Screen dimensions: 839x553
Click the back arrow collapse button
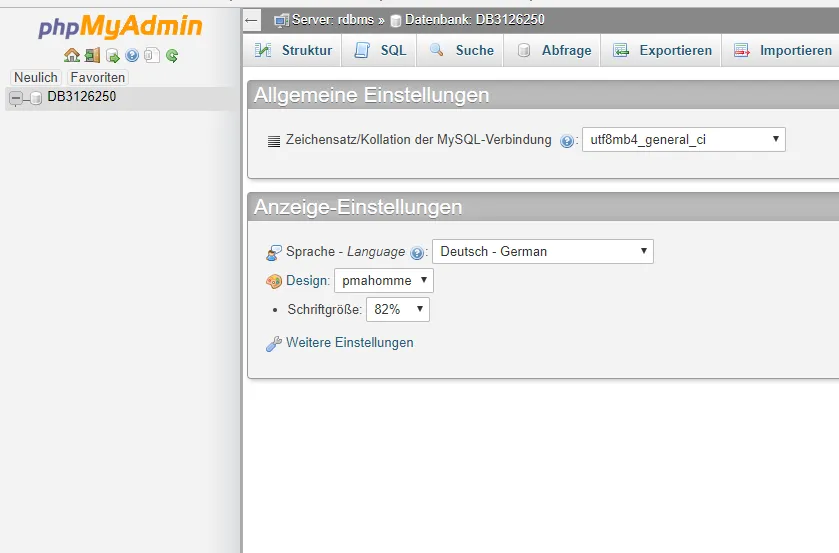pos(251,21)
